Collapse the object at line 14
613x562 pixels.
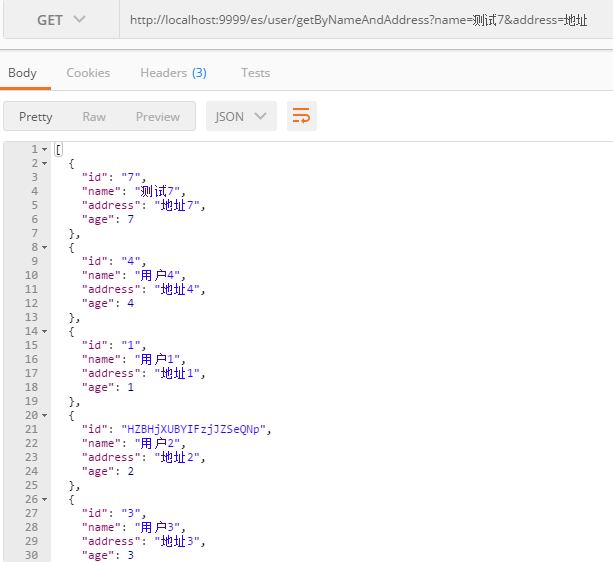(x=45, y=331)
